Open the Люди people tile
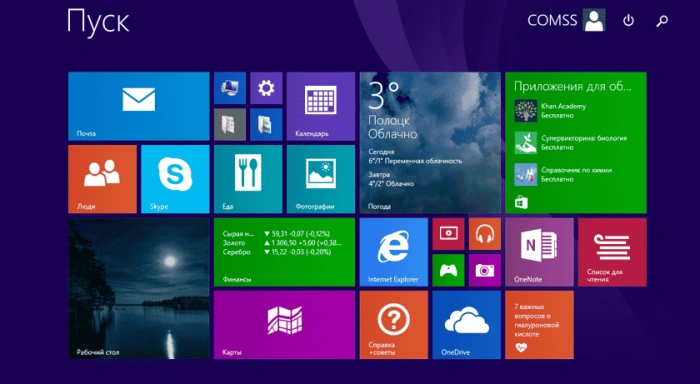Screen dimensions: 700x384 102,179
